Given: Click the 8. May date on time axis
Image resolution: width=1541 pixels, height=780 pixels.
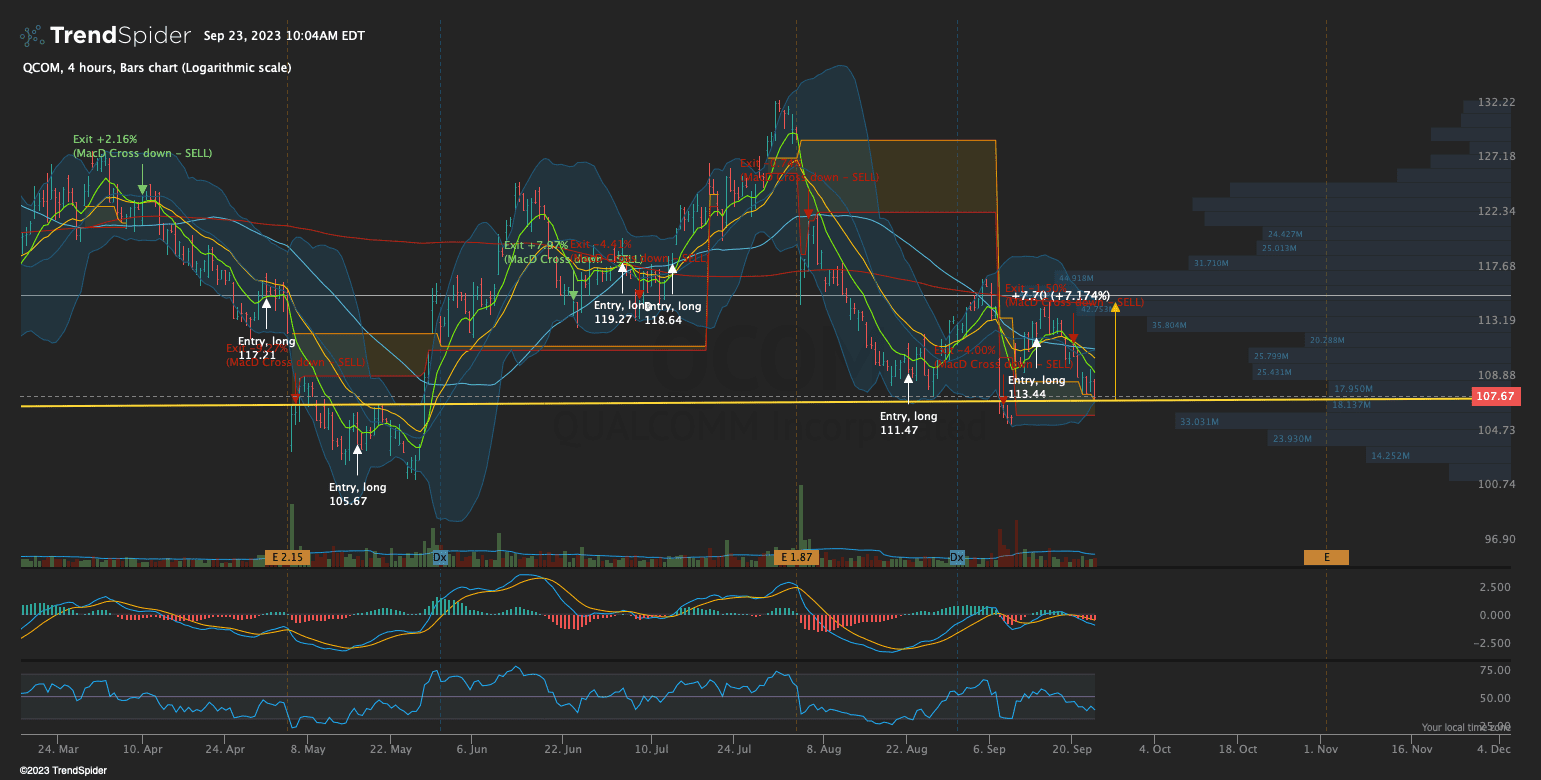Looking at the screenshot, I should [308, 748].
